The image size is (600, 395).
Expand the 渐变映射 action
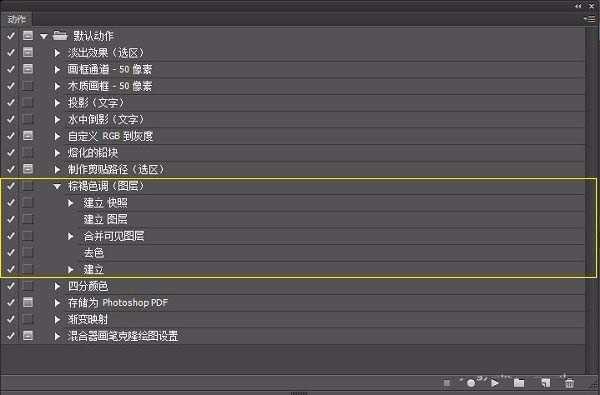[x=57, y=320]
